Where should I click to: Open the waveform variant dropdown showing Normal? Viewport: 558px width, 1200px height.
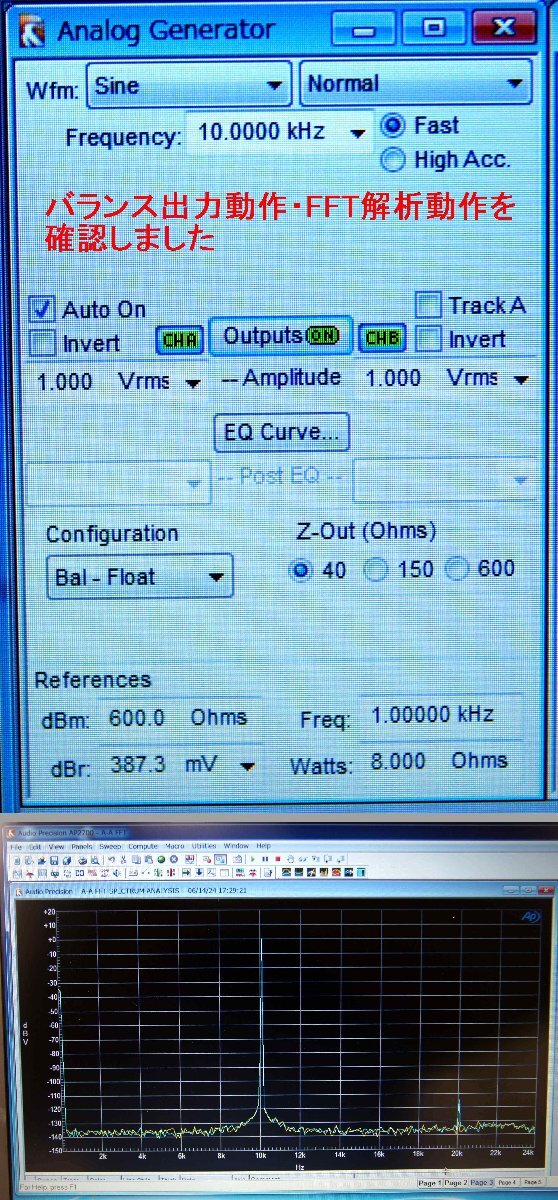click(416, 84)
